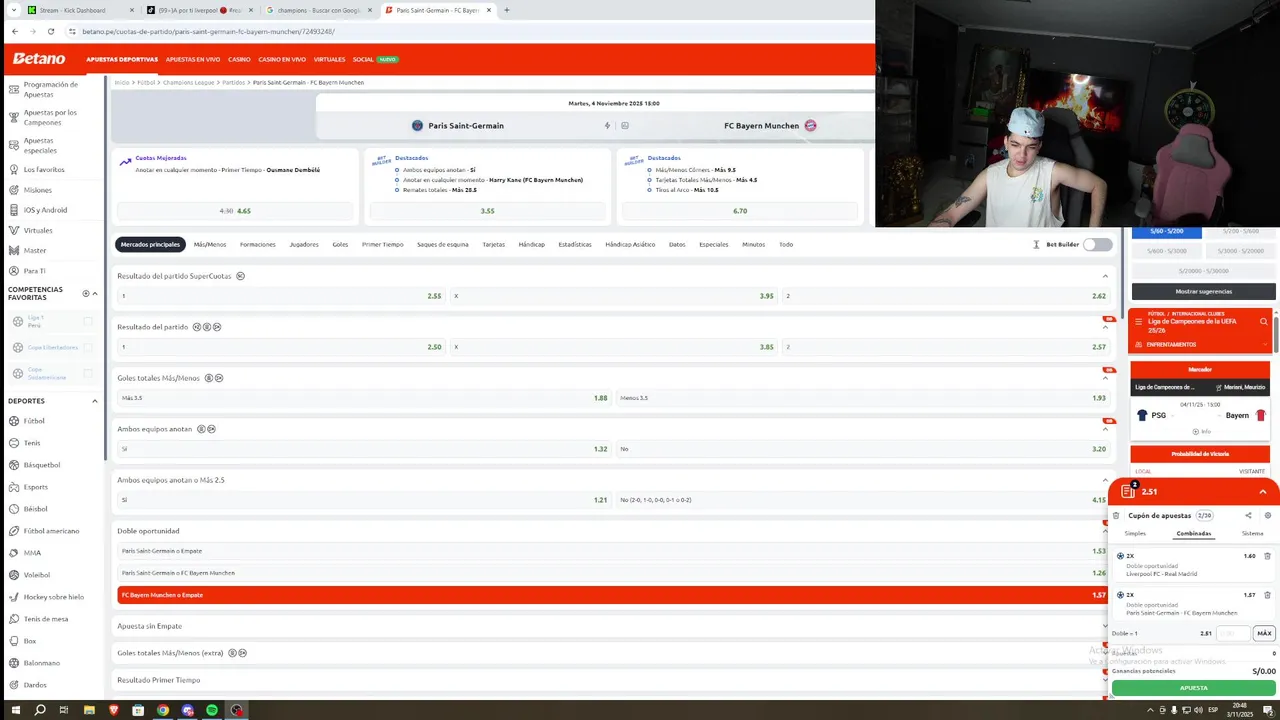
Task: Check the Liga 1 Perú favorite box
Action: [x=88, y=321]
